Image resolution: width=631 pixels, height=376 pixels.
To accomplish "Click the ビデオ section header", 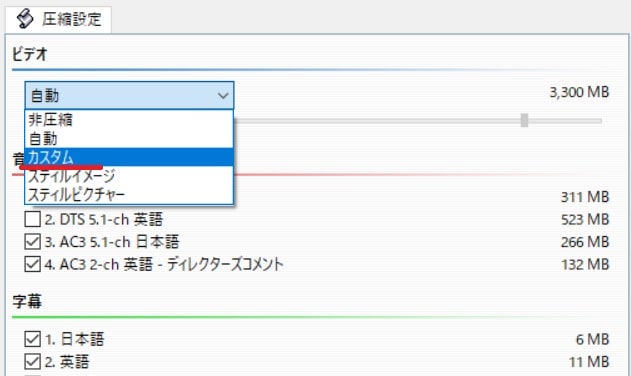I will click(x=30, y=54).
